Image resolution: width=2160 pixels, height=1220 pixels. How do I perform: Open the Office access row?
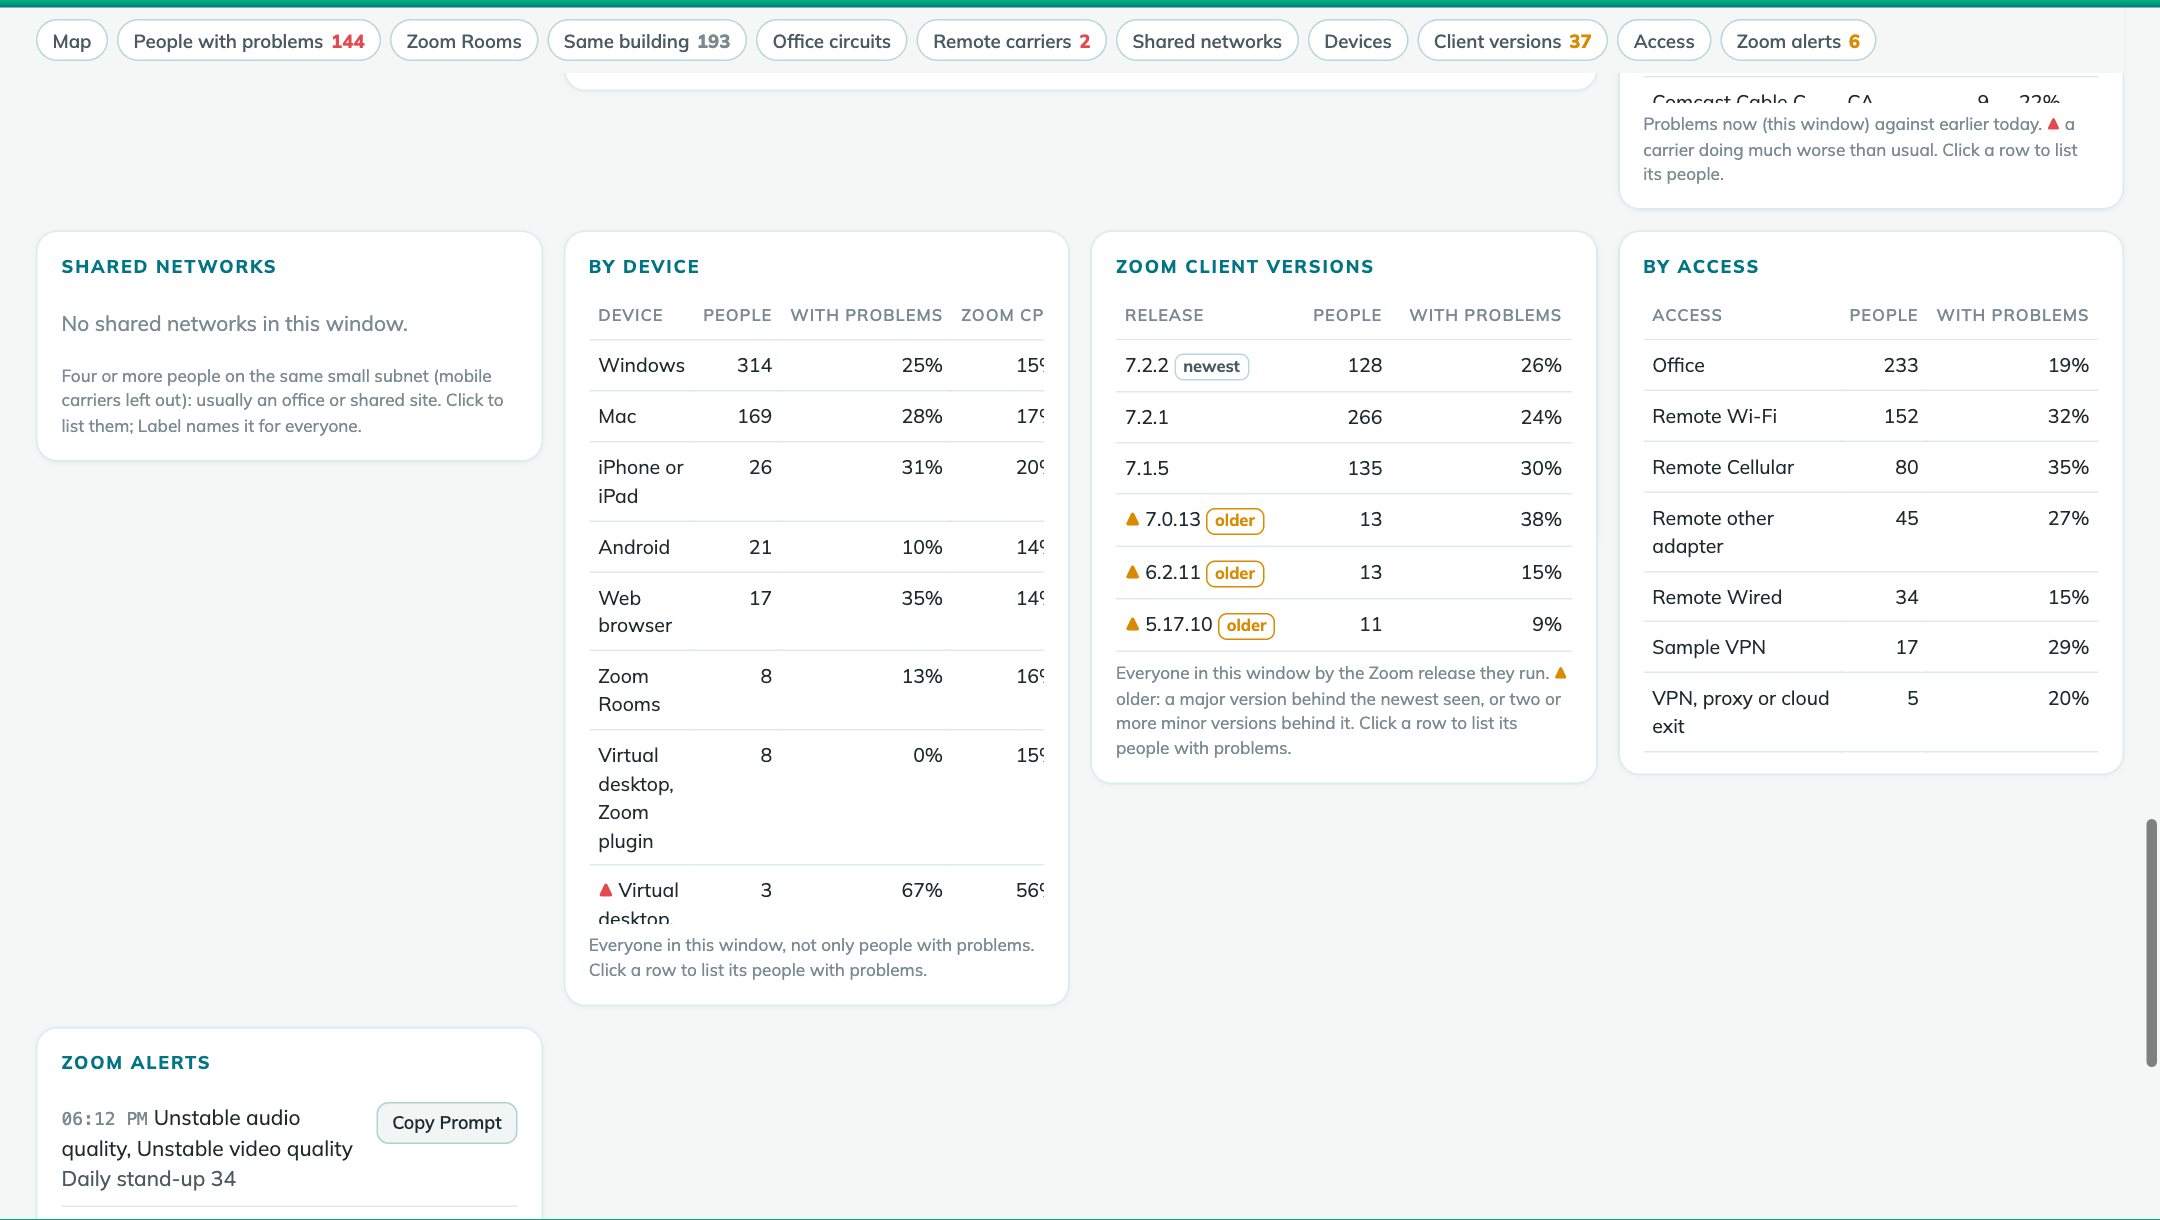[x=1870, y=365]
